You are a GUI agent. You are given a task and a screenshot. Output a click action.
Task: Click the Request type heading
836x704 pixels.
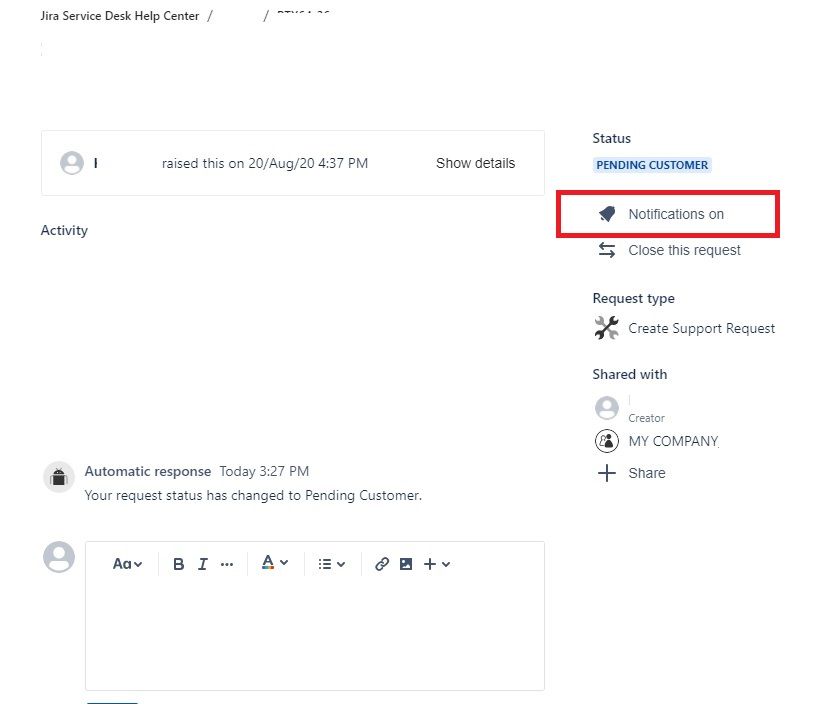pos(633,298)
